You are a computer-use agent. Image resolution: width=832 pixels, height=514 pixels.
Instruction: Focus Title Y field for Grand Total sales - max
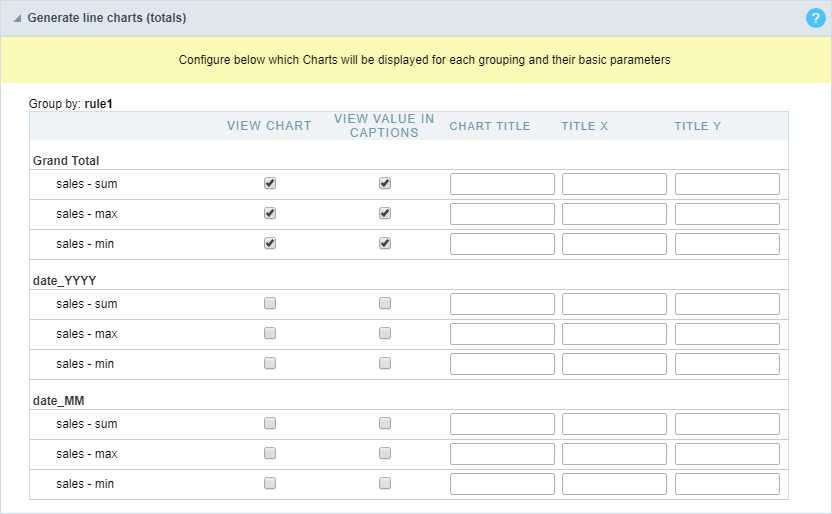[x=727, y=214]
